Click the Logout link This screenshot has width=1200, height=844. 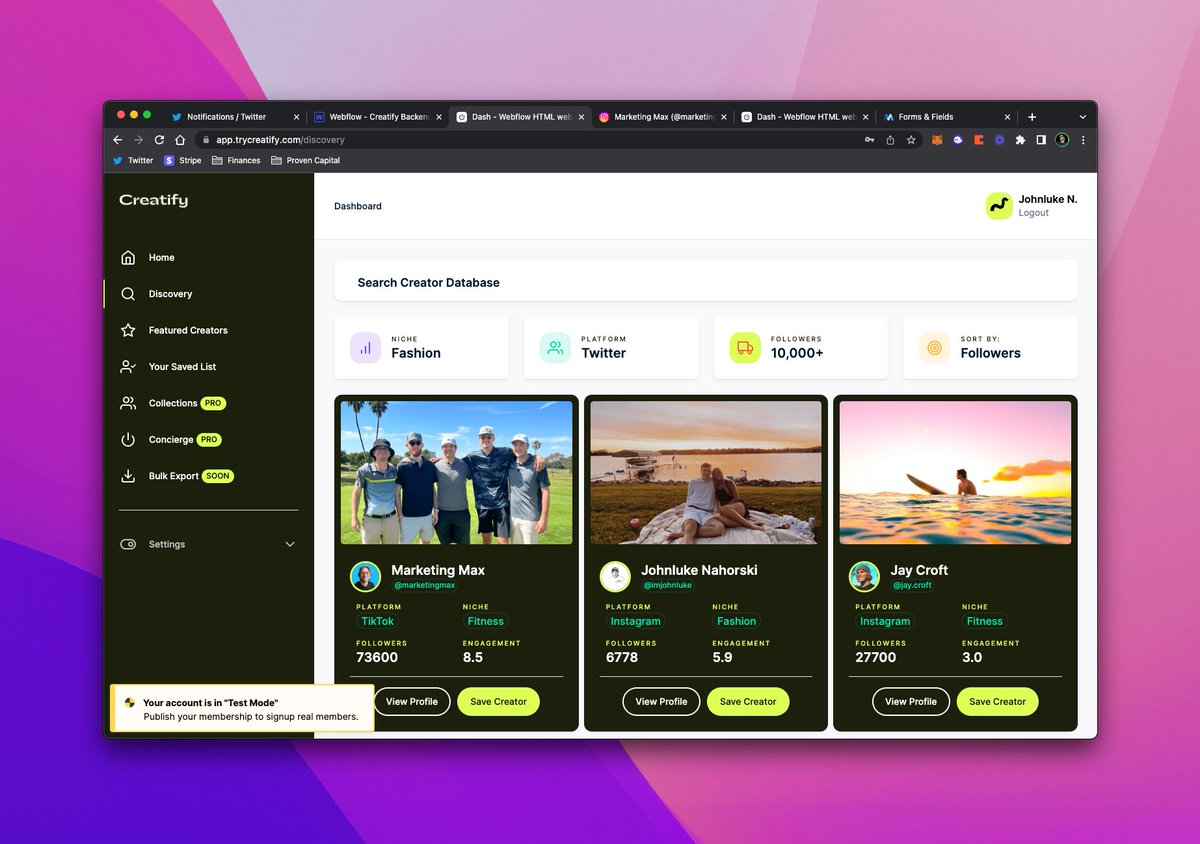pos(1033,213)
